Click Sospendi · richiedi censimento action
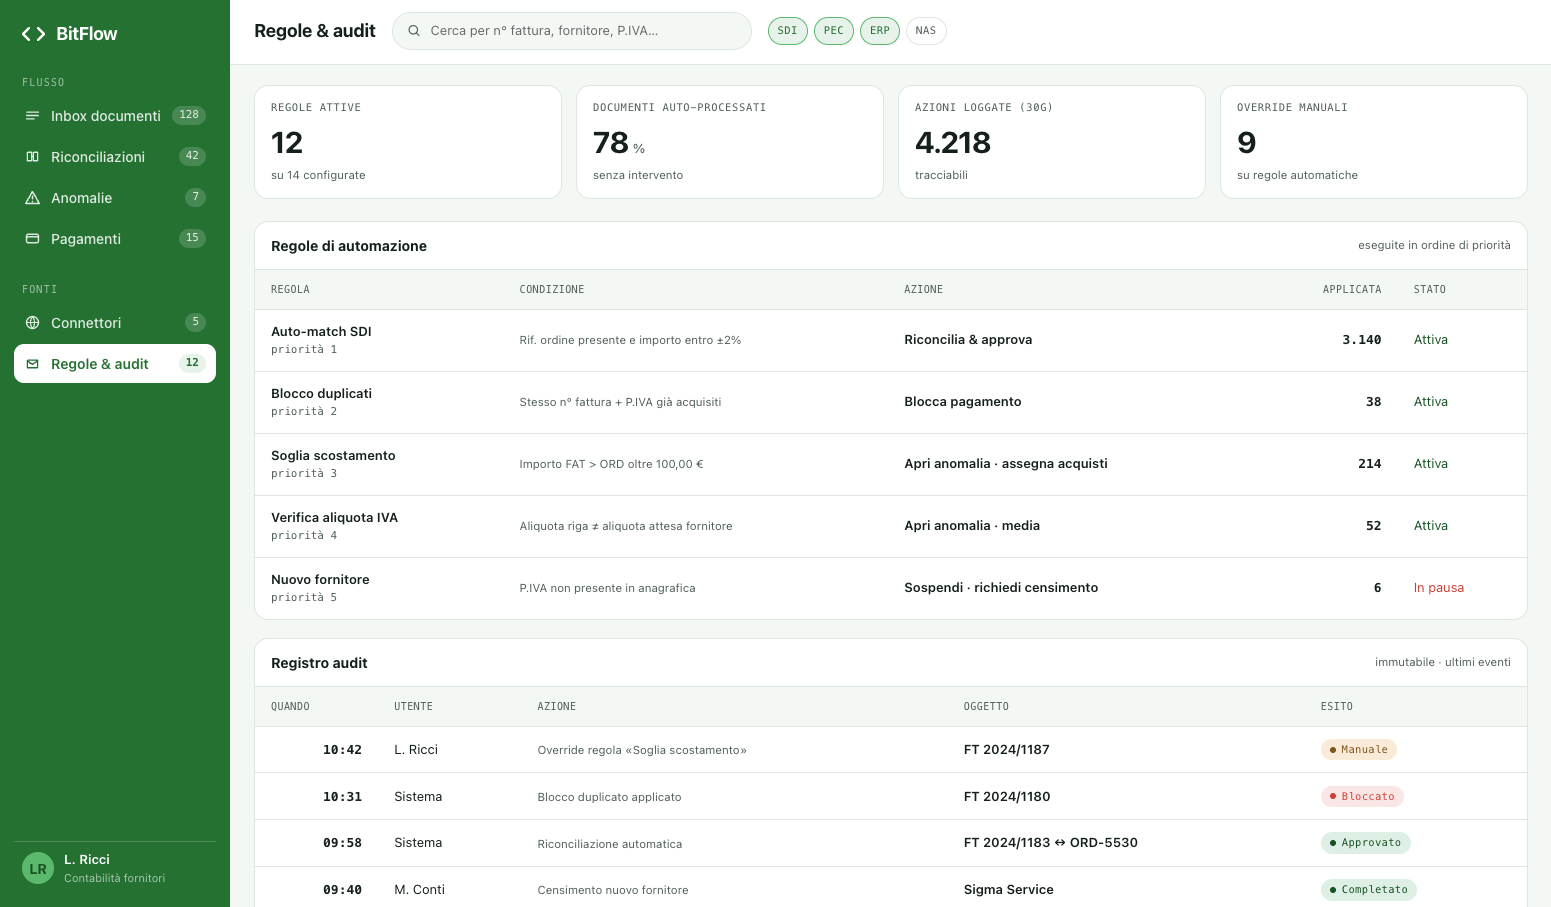The width and height of the screenshot is (1551, 907). (x=1001, y=588)
